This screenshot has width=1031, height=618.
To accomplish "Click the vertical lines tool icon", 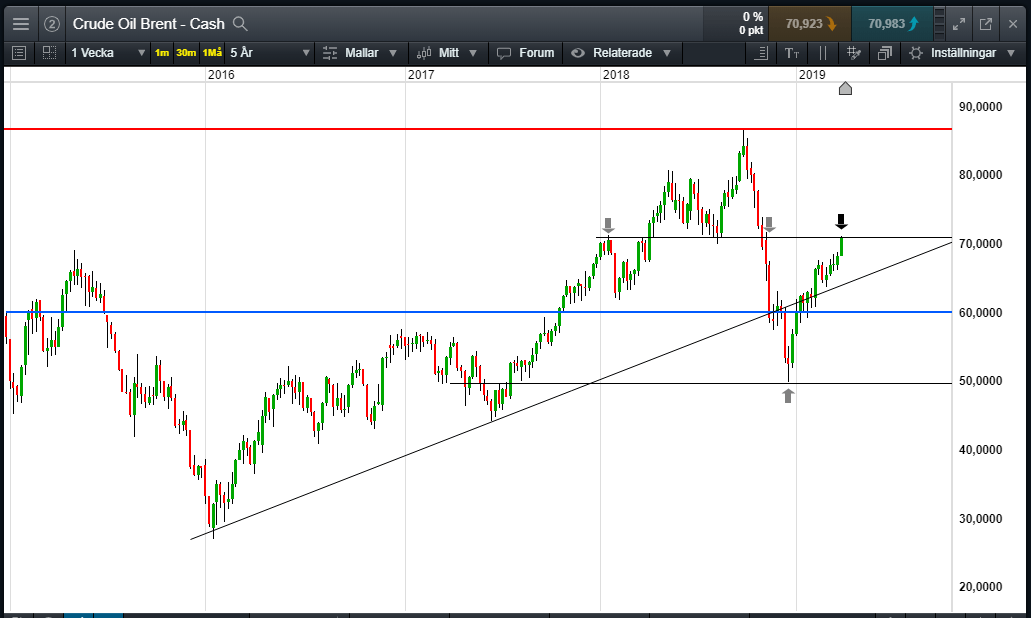I will pos(823,53).
